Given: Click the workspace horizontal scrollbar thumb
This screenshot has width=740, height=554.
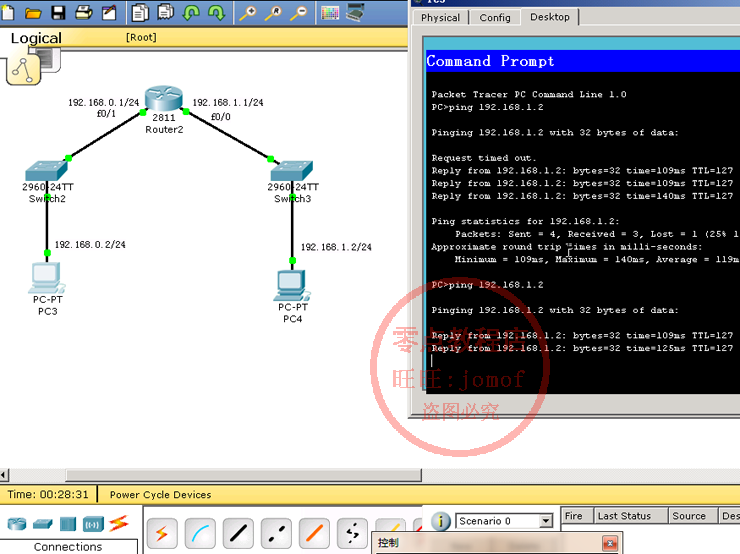Looking at the screenshot, I should coord(243,475).
